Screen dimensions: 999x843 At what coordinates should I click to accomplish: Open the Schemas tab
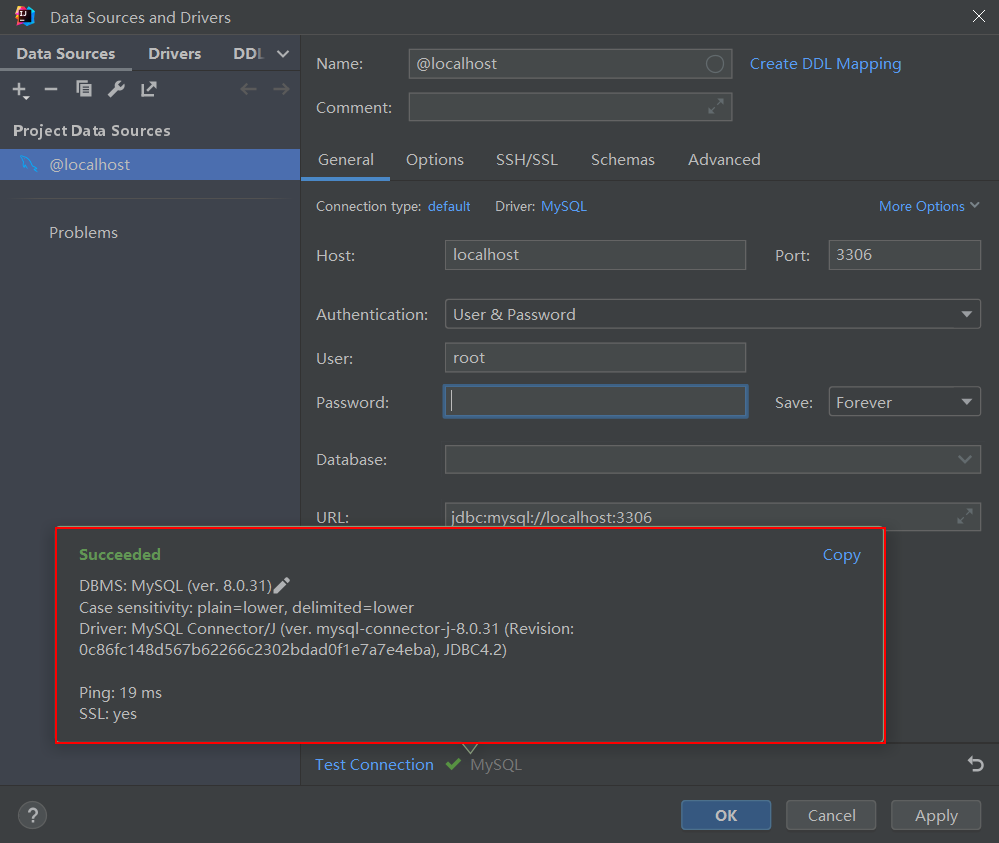622,159
